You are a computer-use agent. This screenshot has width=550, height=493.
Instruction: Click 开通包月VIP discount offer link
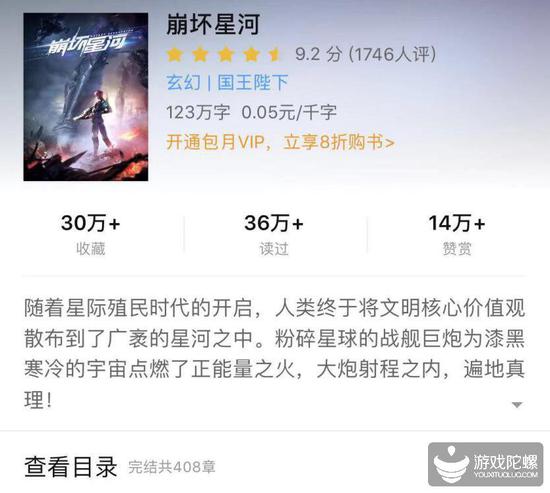coord(280,142)
